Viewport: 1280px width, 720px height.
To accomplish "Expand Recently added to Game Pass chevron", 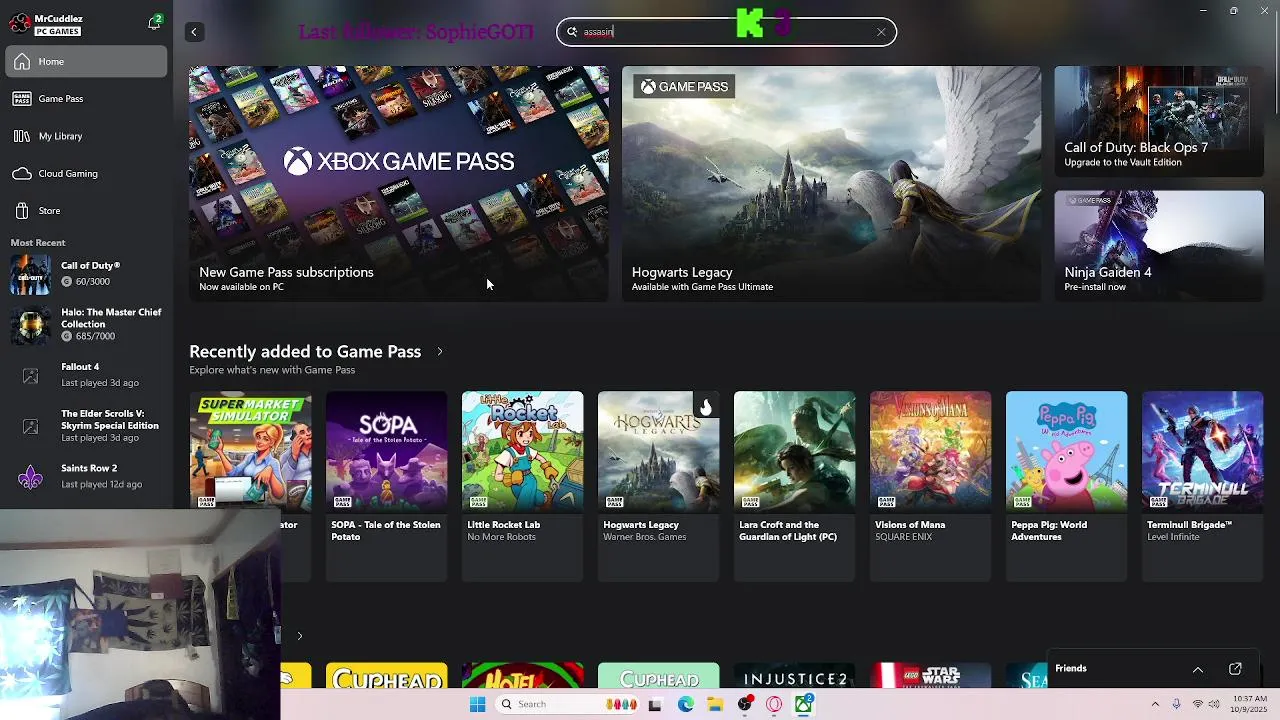I will [x=439, y=352].
